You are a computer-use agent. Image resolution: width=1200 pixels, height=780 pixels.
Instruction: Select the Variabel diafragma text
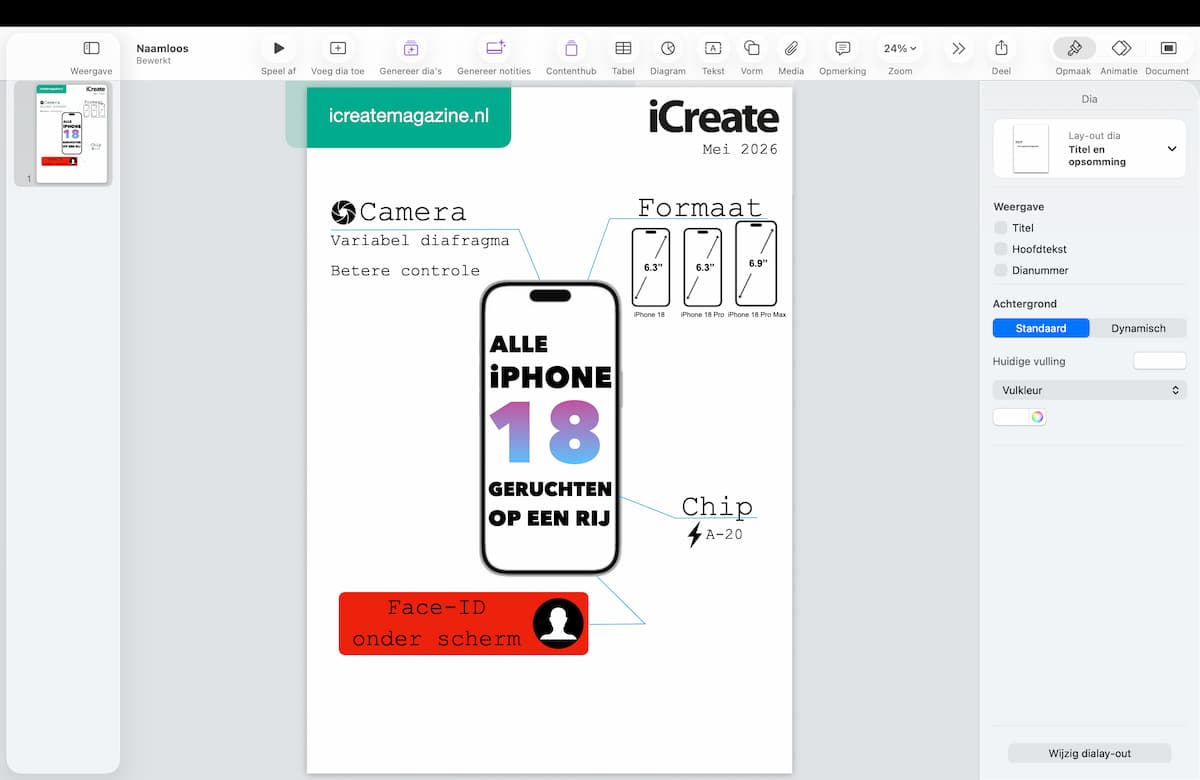(420, 240)
